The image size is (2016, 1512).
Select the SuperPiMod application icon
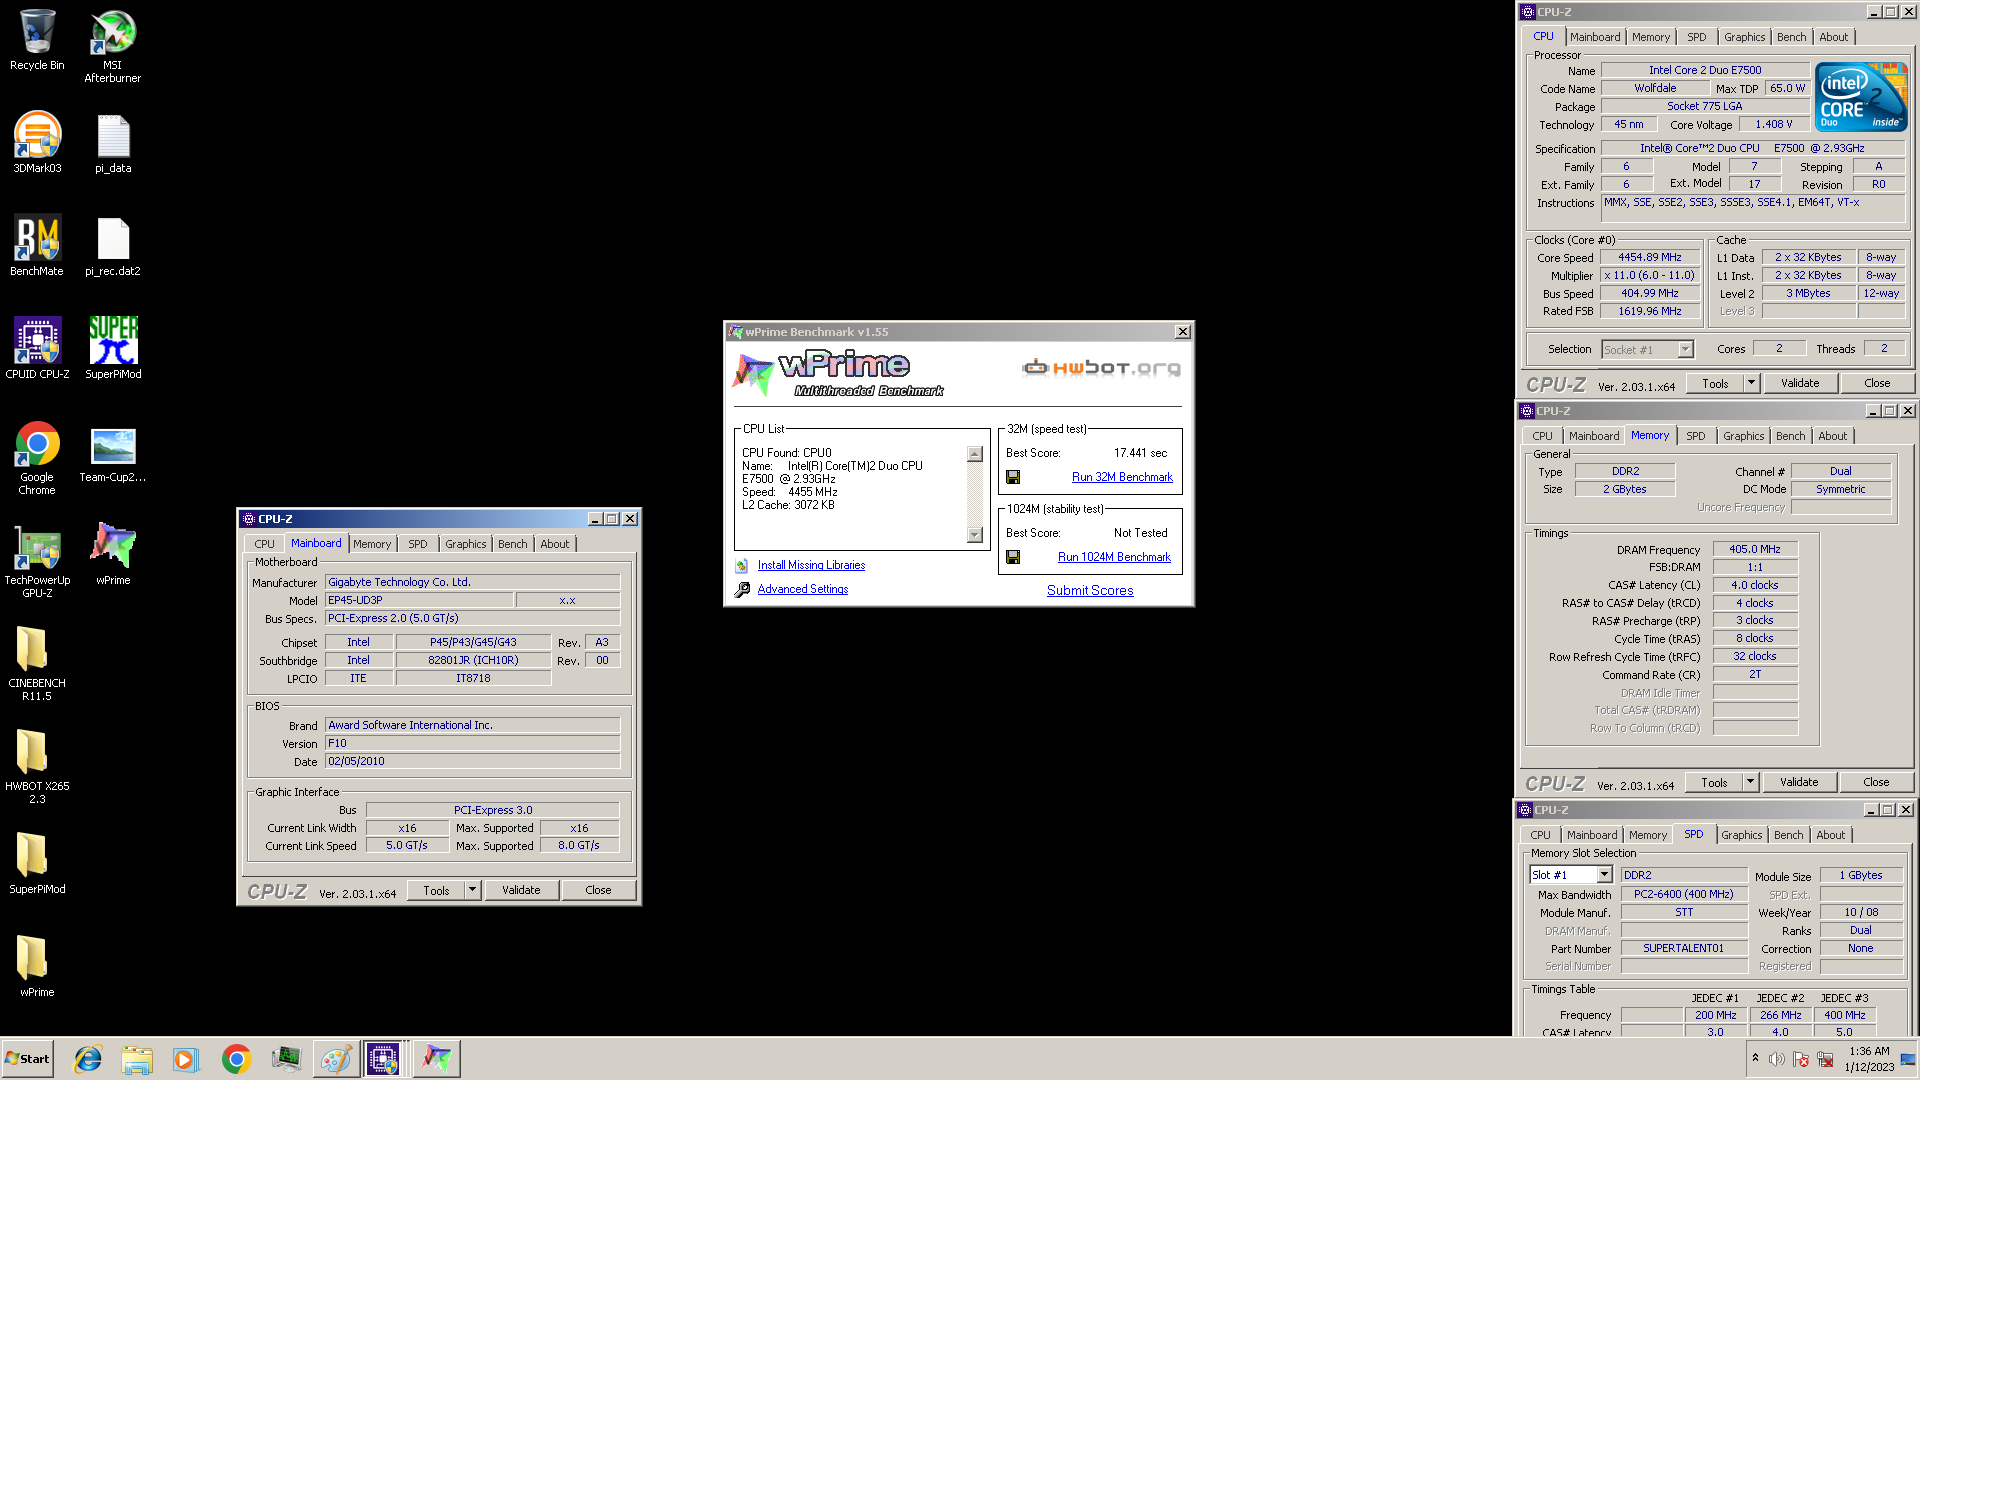coord(113,348)
